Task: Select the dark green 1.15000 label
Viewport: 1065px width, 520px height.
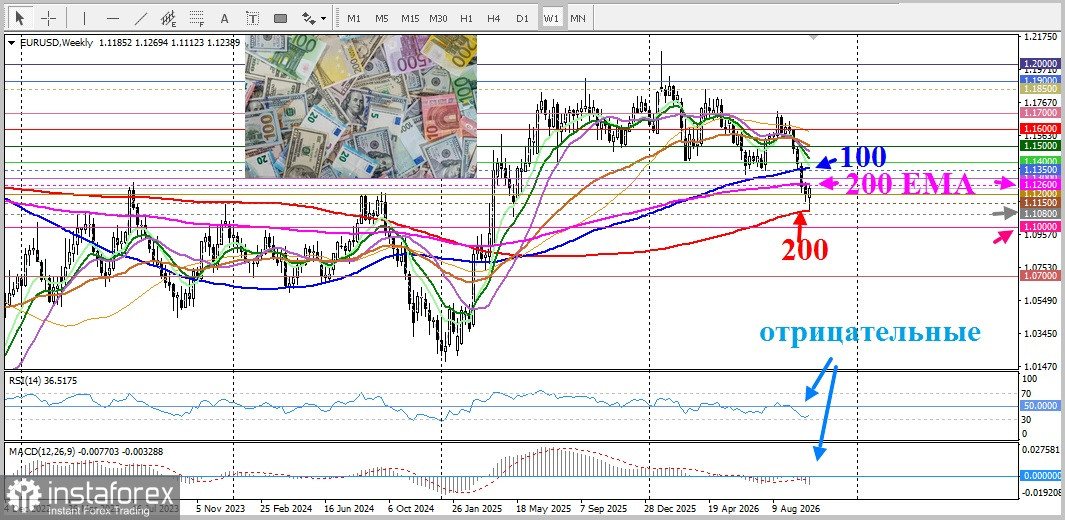Action: pyautogui.click(x=1039, y=145)
